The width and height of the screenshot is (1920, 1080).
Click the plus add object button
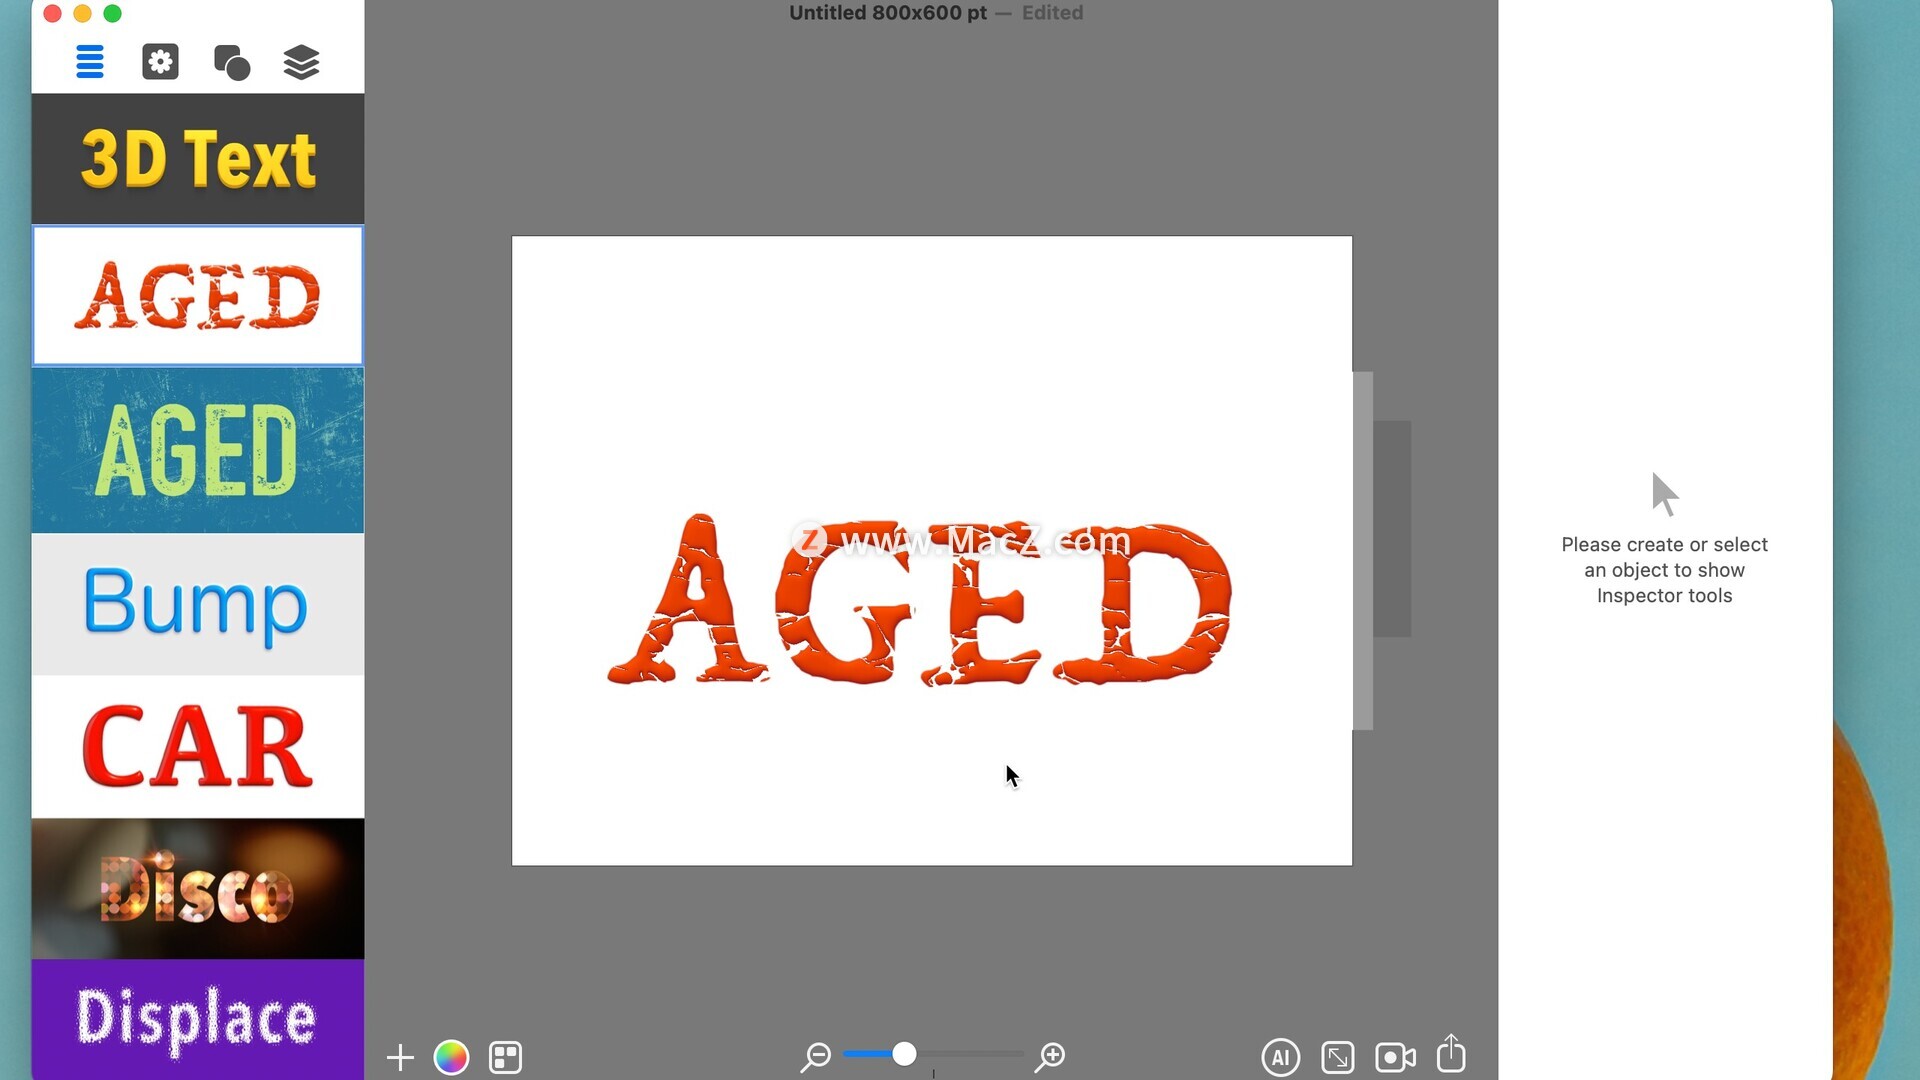click(400, 1057)
